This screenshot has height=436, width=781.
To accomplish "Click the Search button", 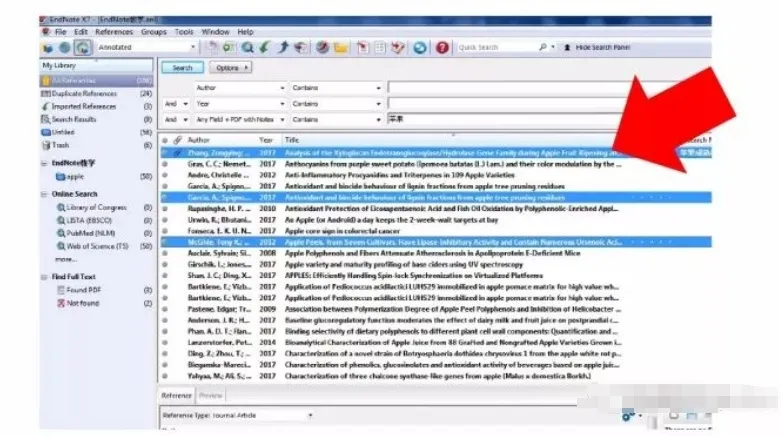I will click(x=182, y=68).
